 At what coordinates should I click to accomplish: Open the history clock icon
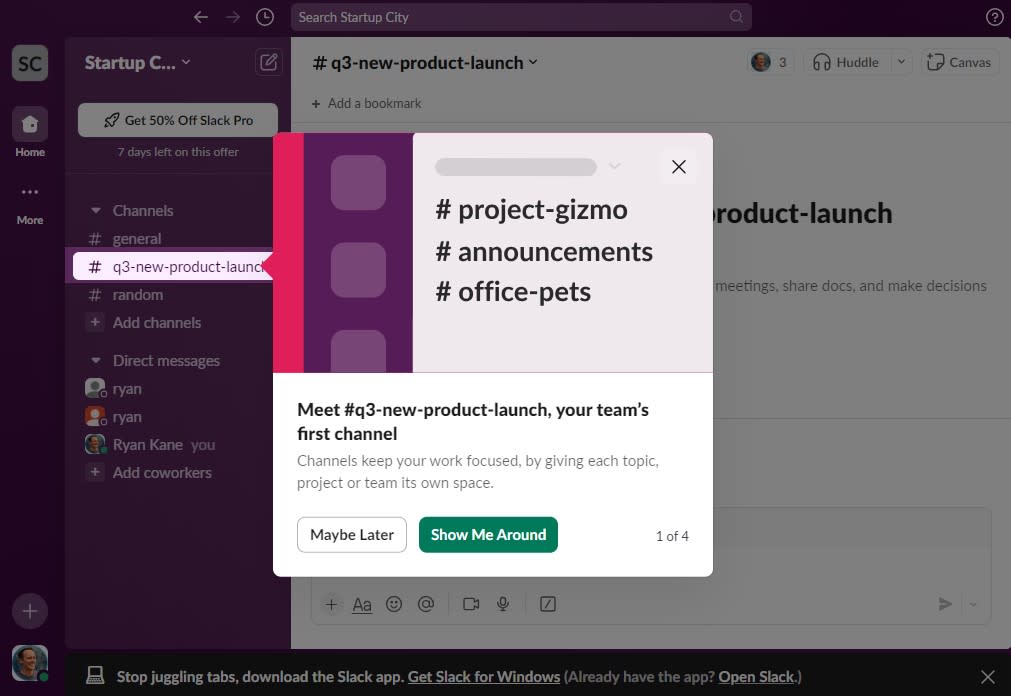tap(265, 17)
